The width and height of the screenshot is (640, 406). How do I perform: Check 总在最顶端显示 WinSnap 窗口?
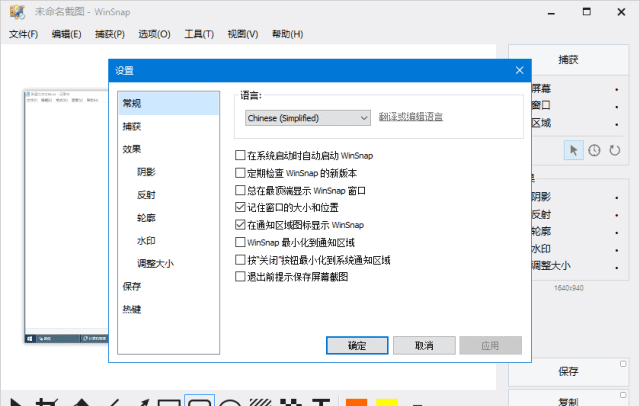point(240,190)
